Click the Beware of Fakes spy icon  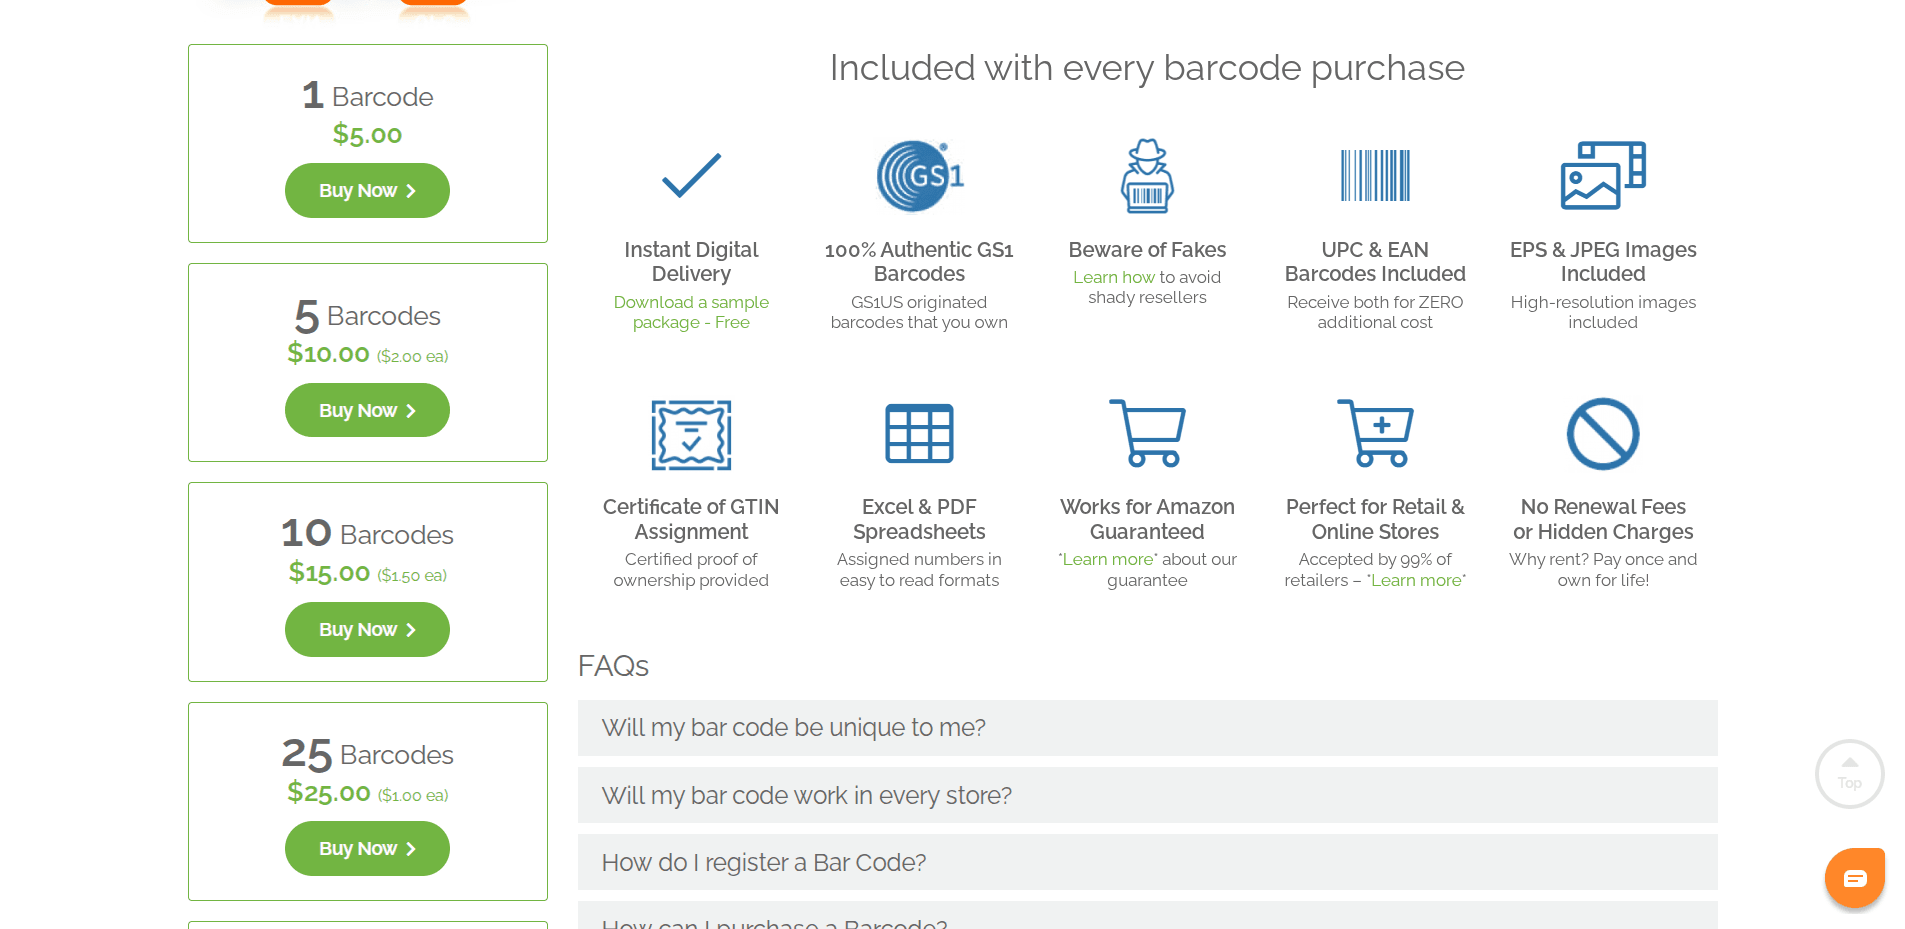(x=1147, y=176)
